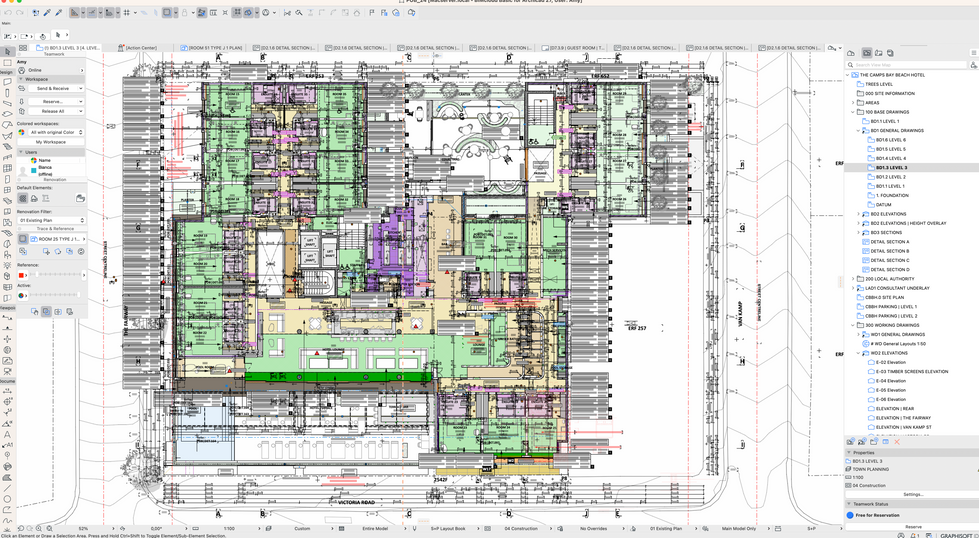The width and height of the screenshot is (979, 538).
Task: Open the 04 Construction layer combination bottom bar
Action: click(x=521, y=529)
